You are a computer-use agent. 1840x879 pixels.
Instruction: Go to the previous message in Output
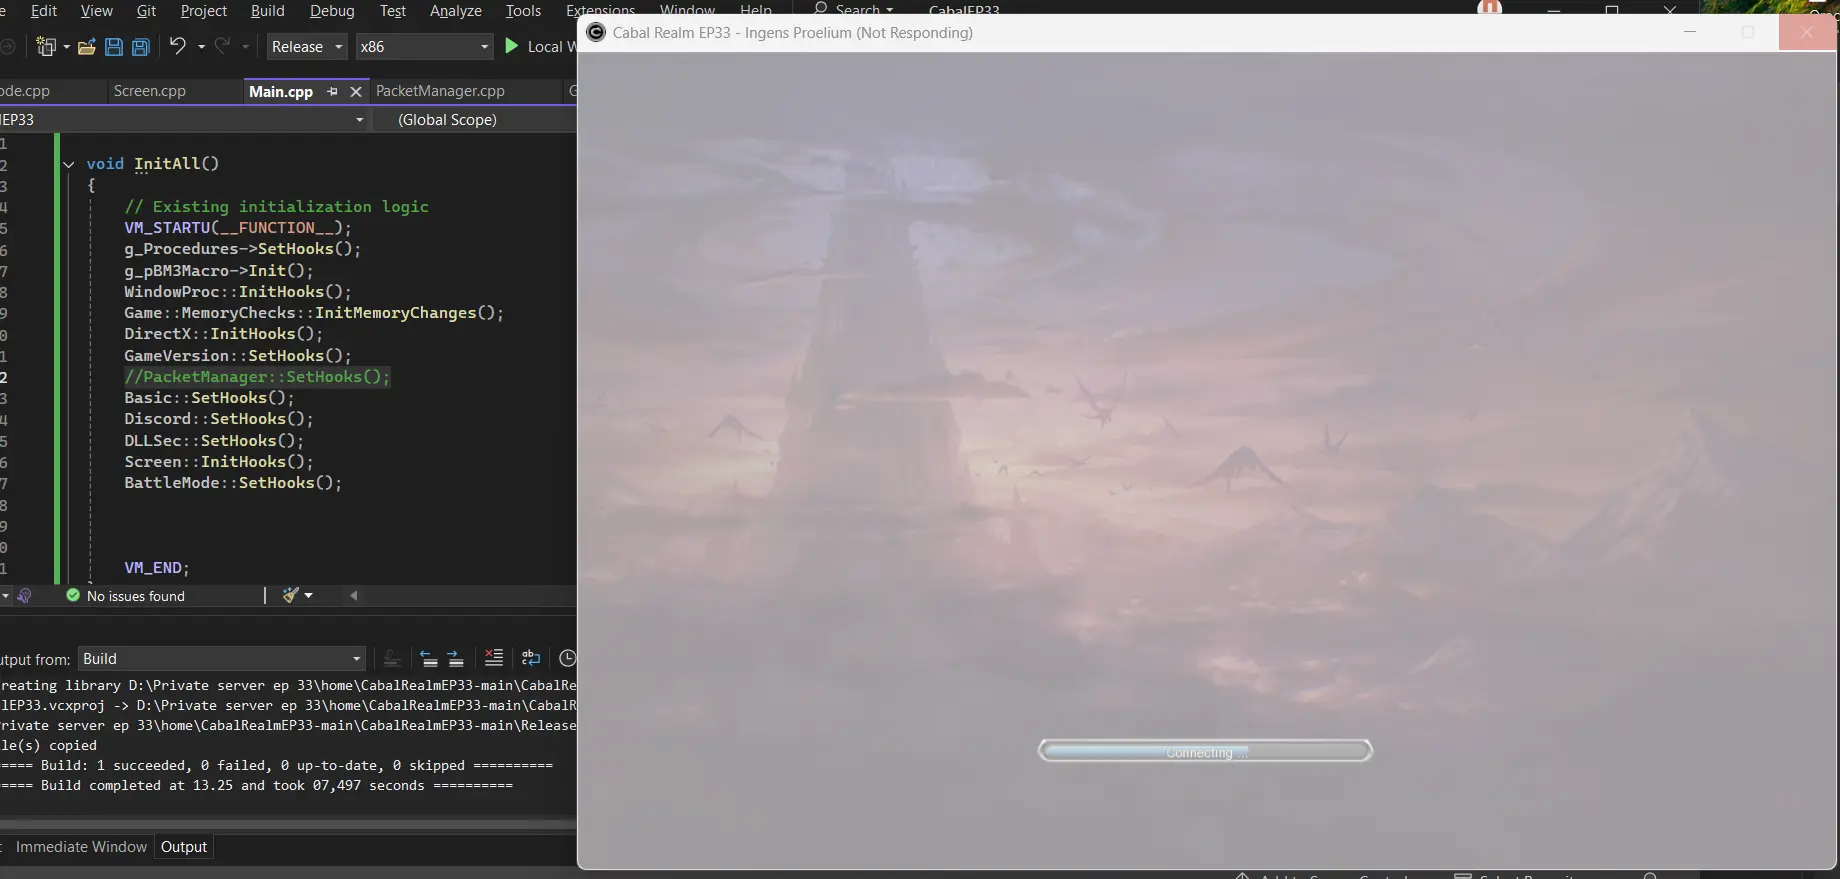click(x=428, y=658)
